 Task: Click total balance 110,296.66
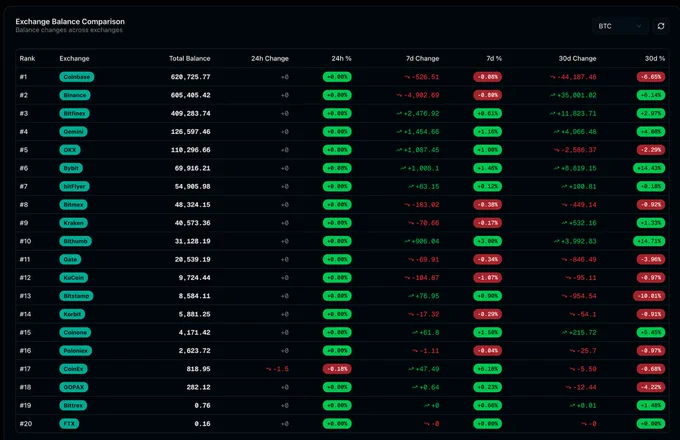[190, 150]
